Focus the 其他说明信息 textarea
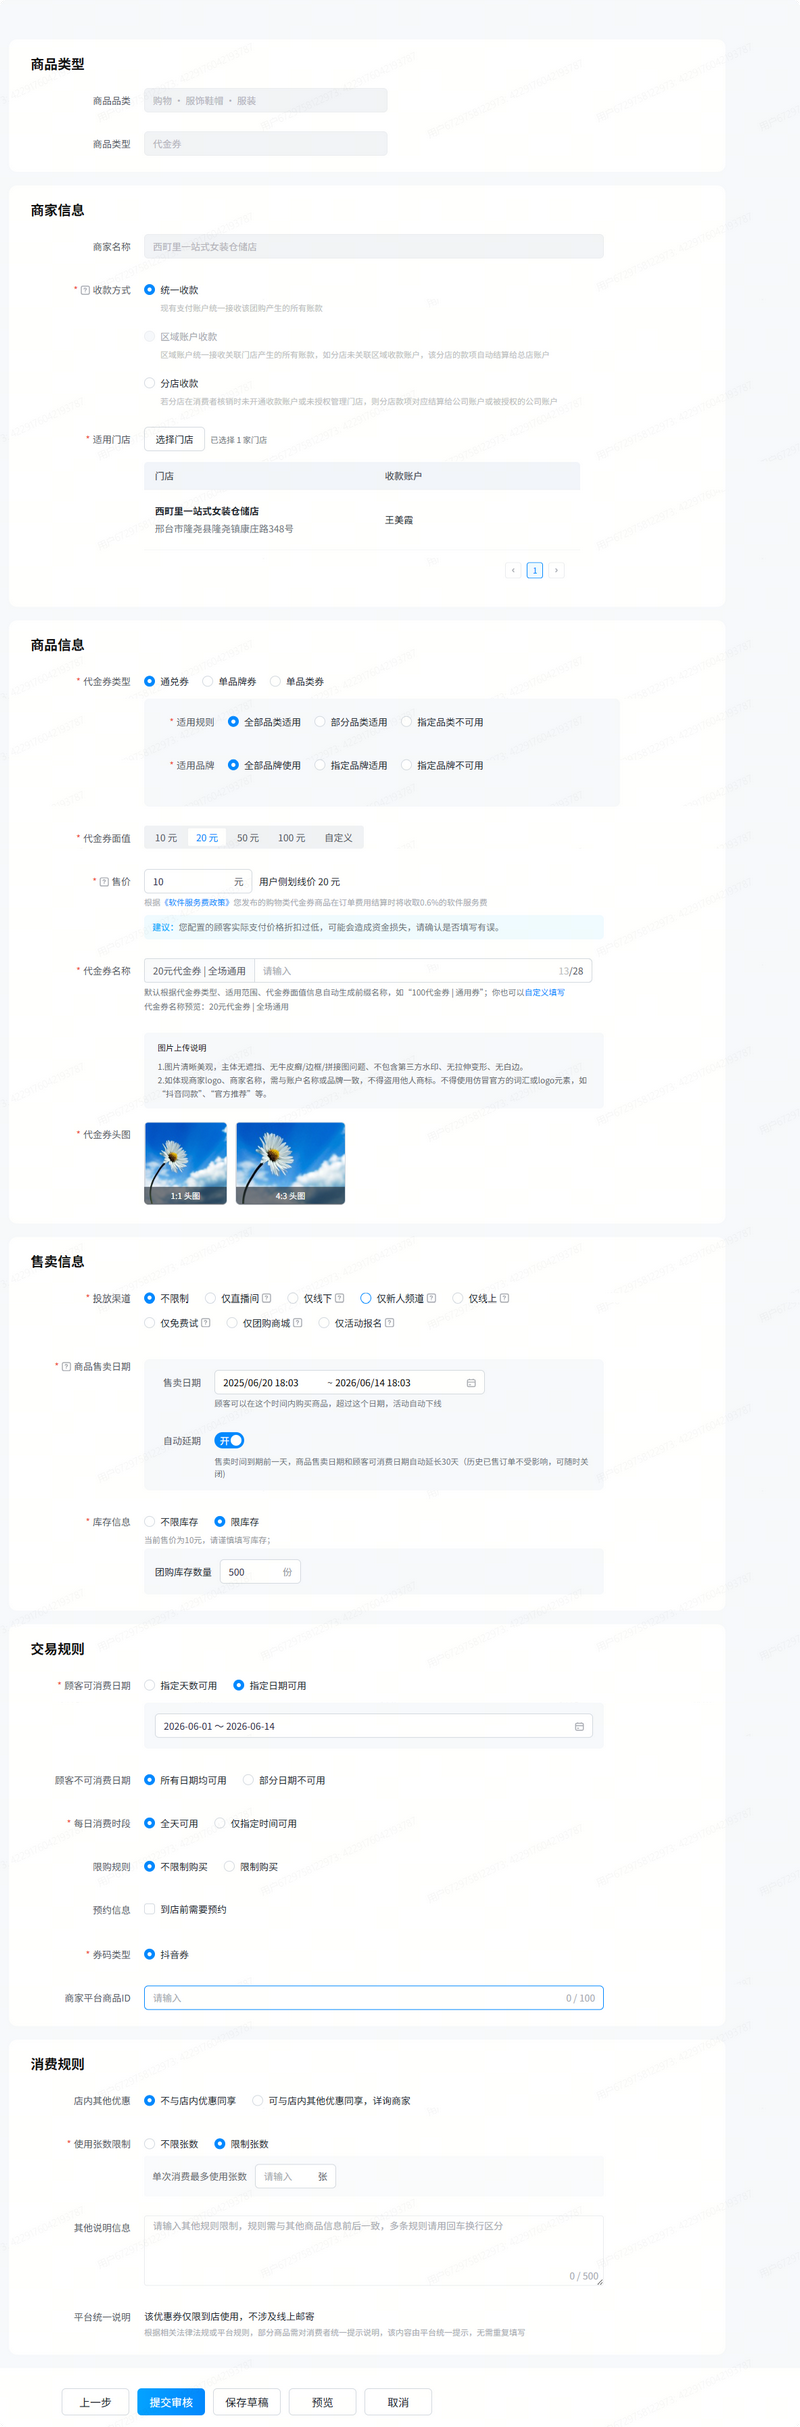Image resolution: width=800 pixels, height=2427 pixels. (x=374, y=2251)
